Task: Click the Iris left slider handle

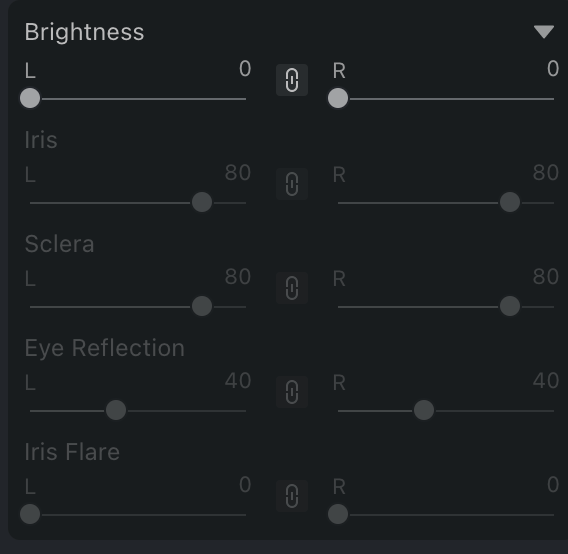Action: coord(202,202)
